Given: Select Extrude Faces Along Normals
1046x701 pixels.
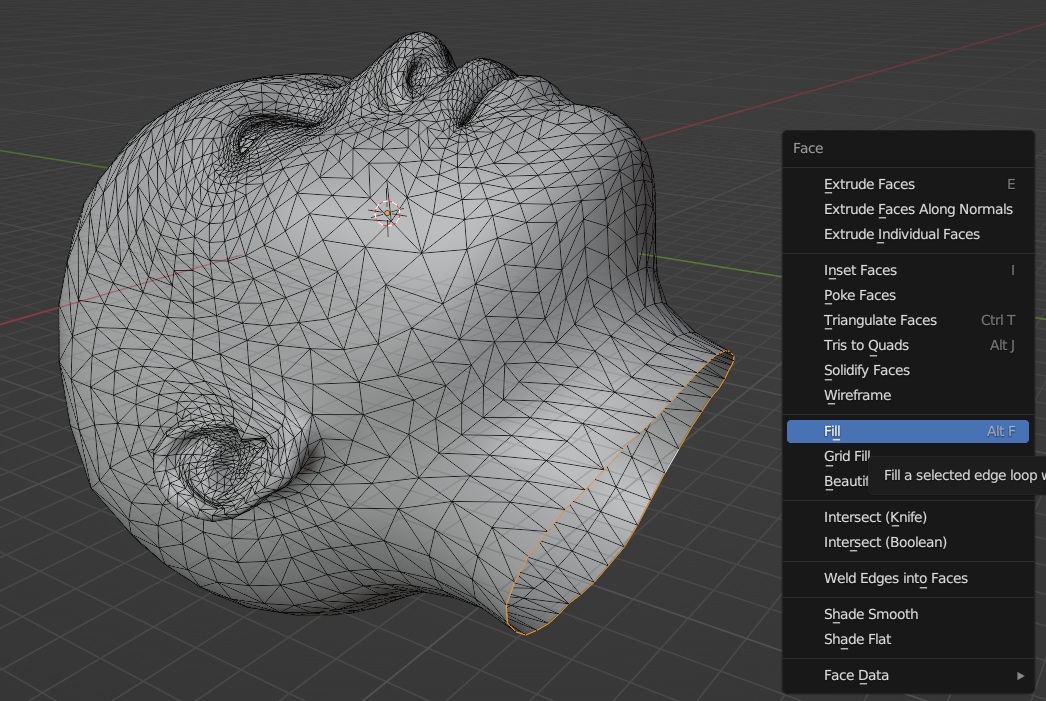Looking at the screenshot, I should click(x=917, y=209).
